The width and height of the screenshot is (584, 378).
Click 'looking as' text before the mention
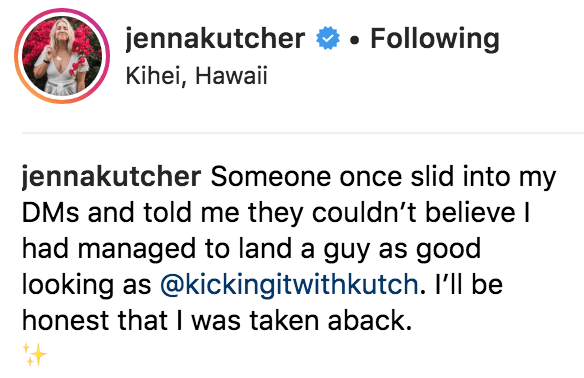click(x=86, y=285)
